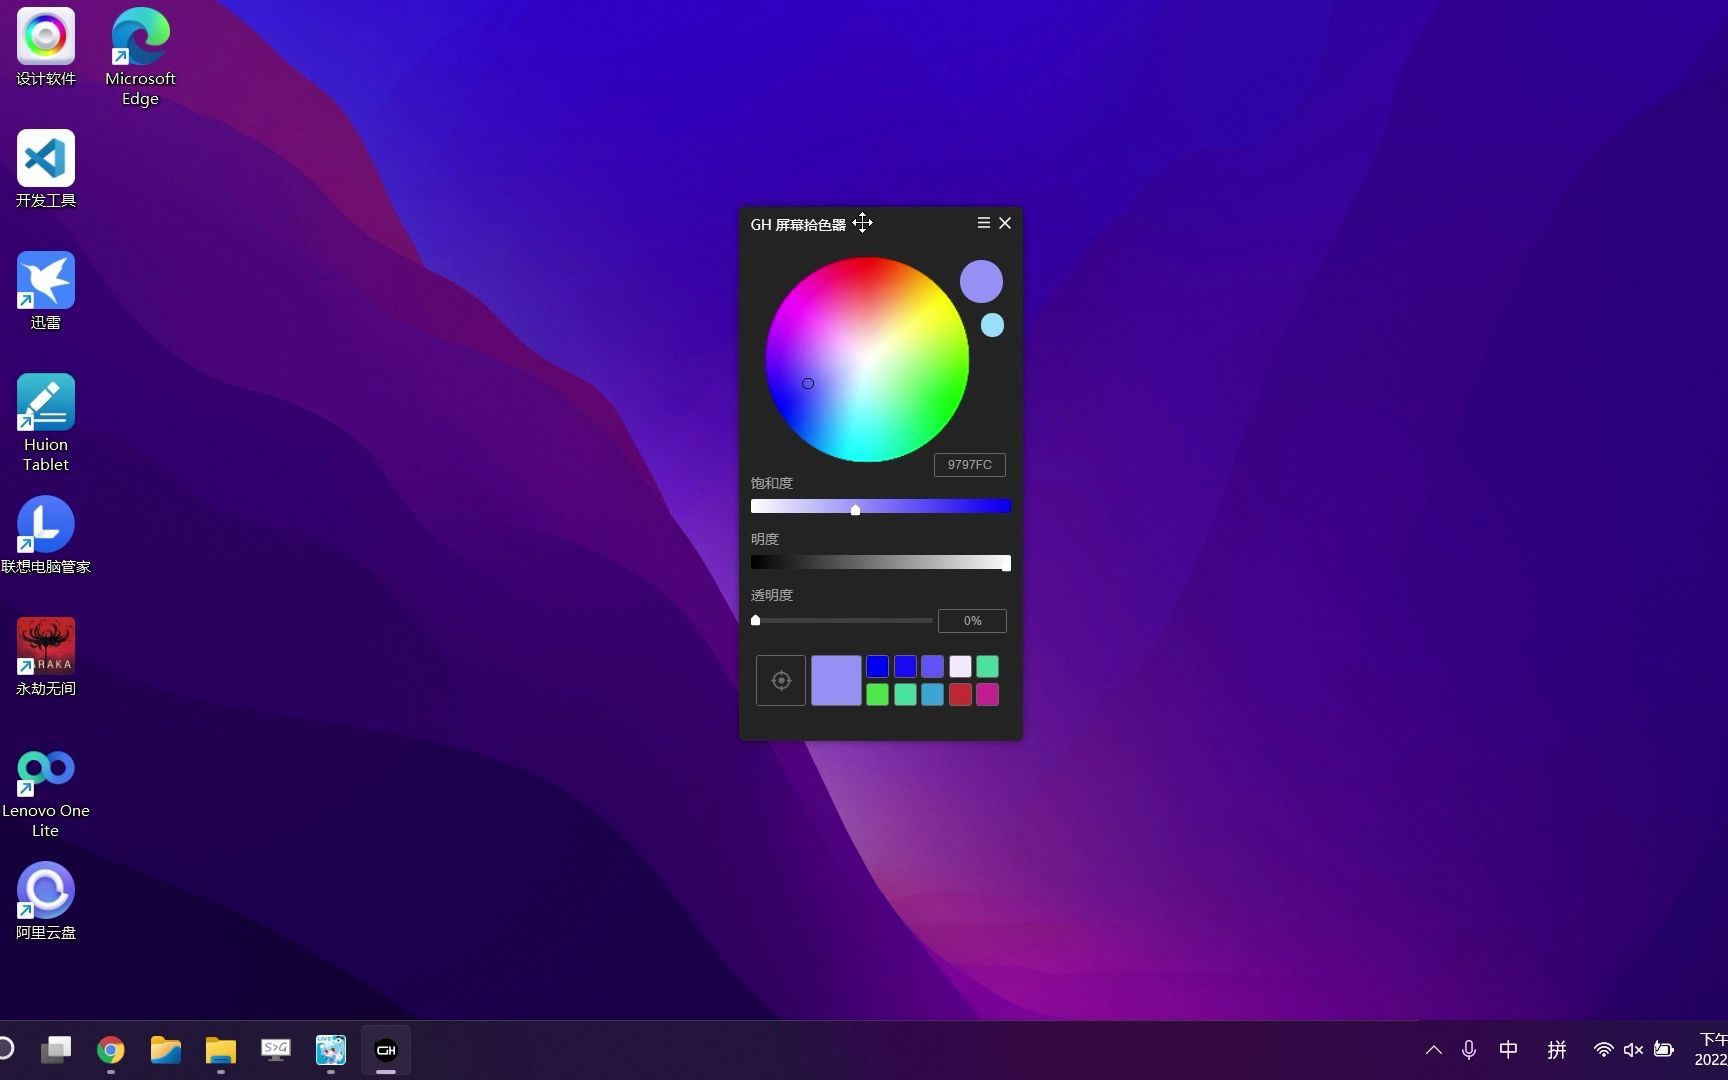Choose the pure blue swatch in first row
1728x1080 pixels.
click(877, 666)
